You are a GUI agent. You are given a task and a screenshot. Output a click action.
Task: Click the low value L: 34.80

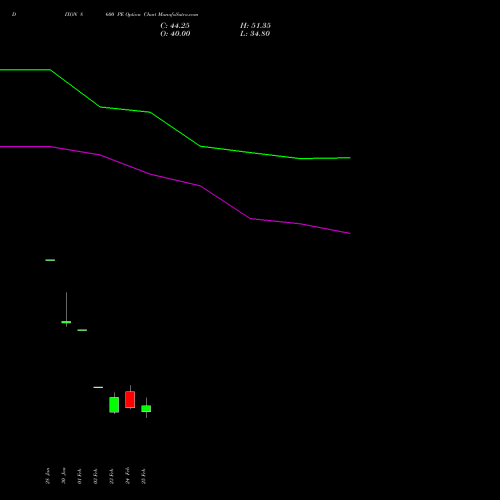pyautogui.click(x=255, y=34)
